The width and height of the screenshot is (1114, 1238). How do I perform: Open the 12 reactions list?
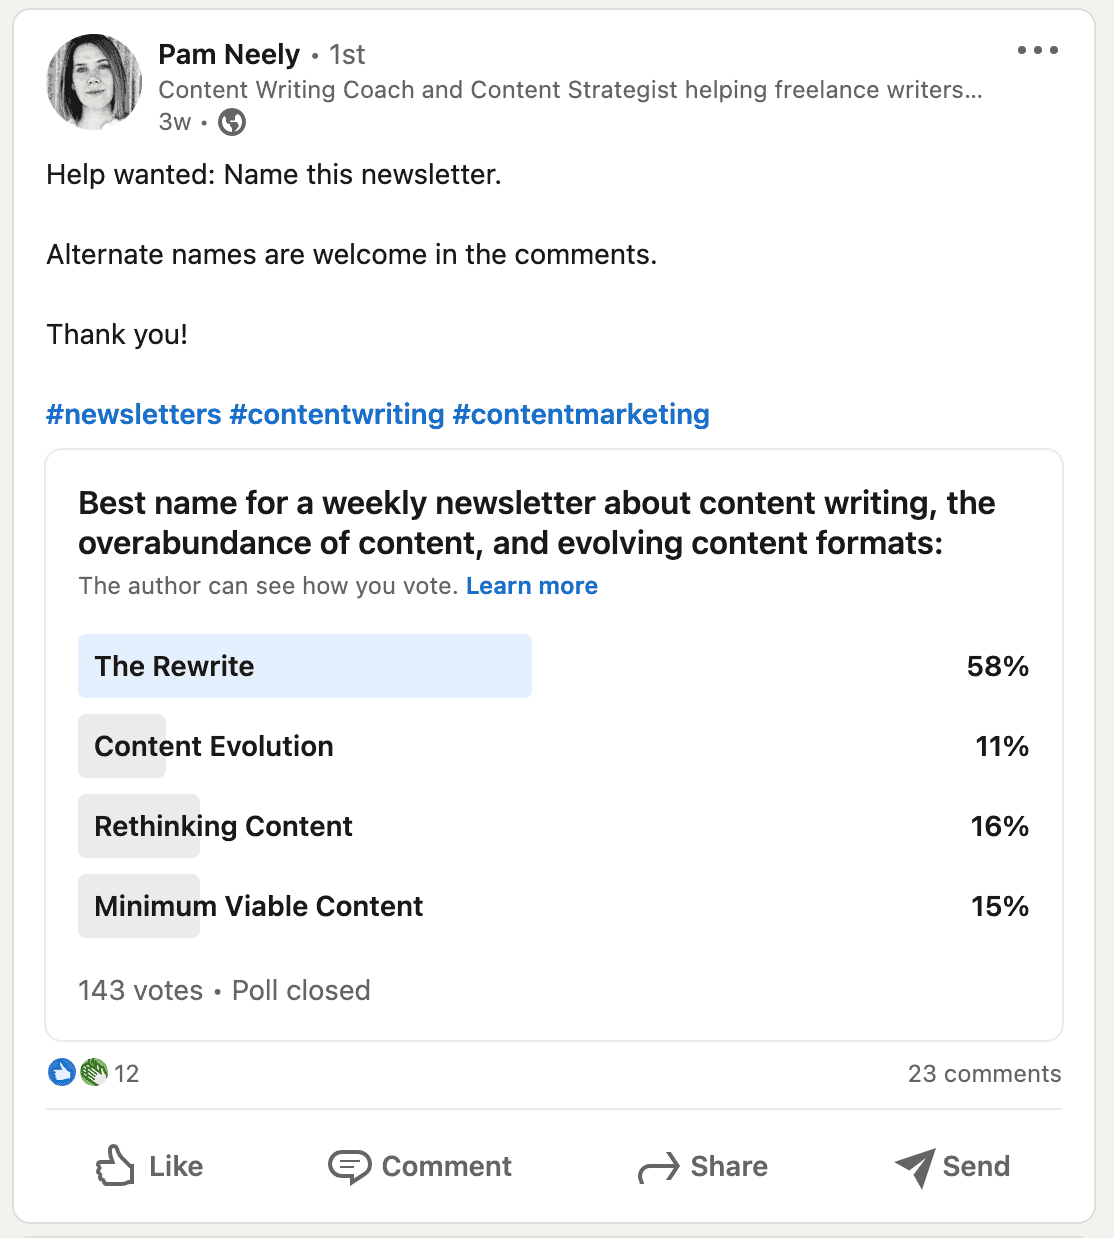[x=127, y=1074]
